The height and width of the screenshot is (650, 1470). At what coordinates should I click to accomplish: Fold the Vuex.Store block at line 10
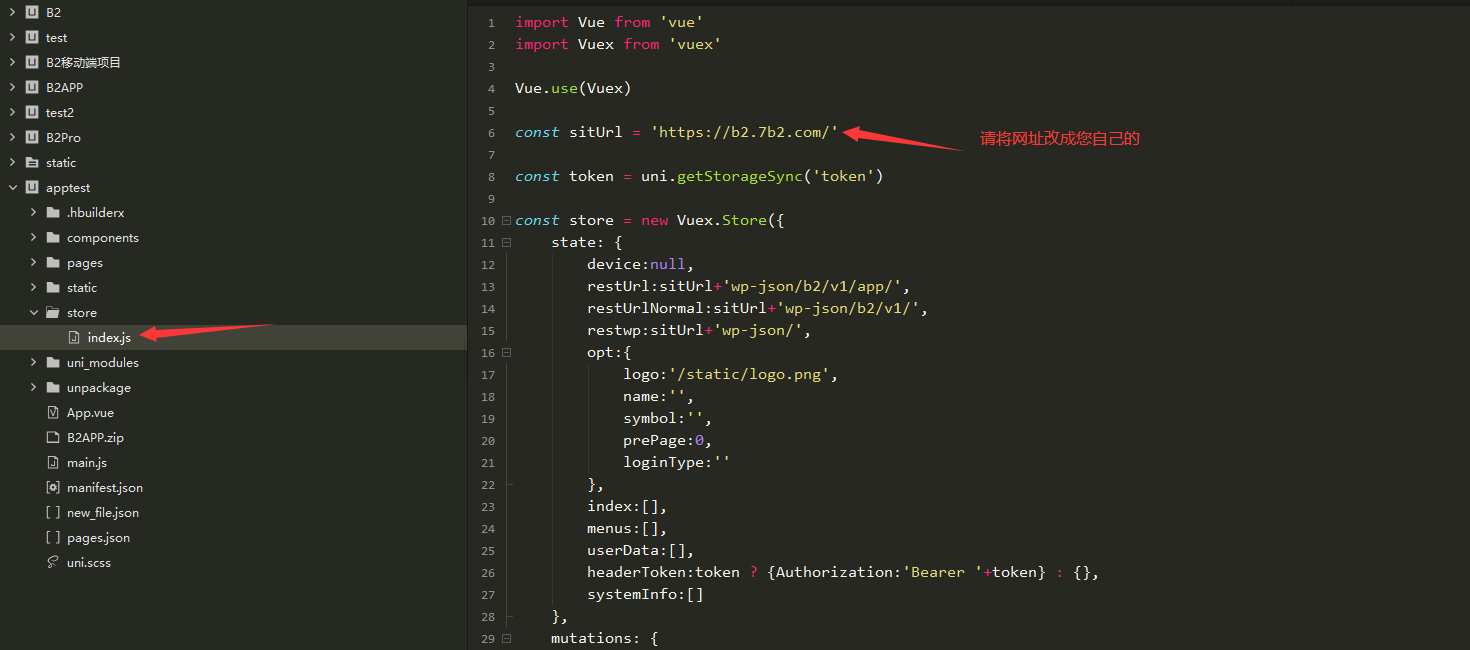tap(507, 221)
